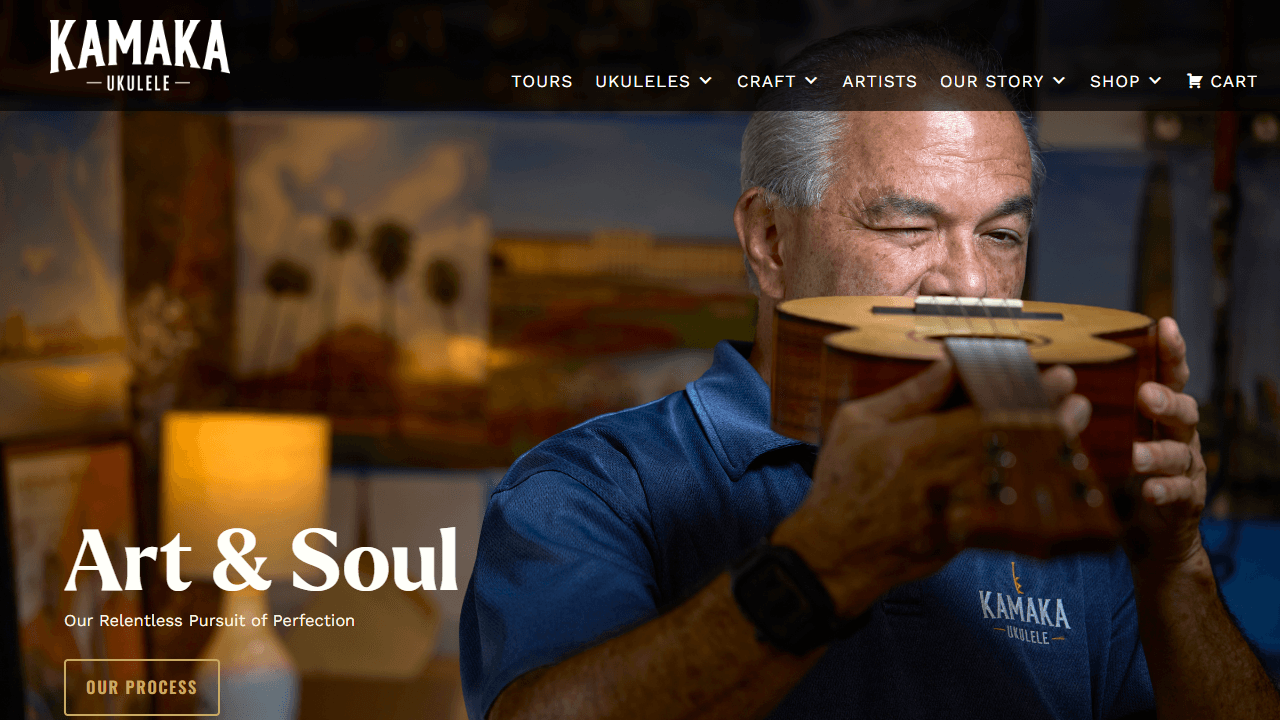Screen dimensions: 1280x720
Task: Expand the Shop dropdown chevron
Action: pyautogui.click(x=1155, y=81)
